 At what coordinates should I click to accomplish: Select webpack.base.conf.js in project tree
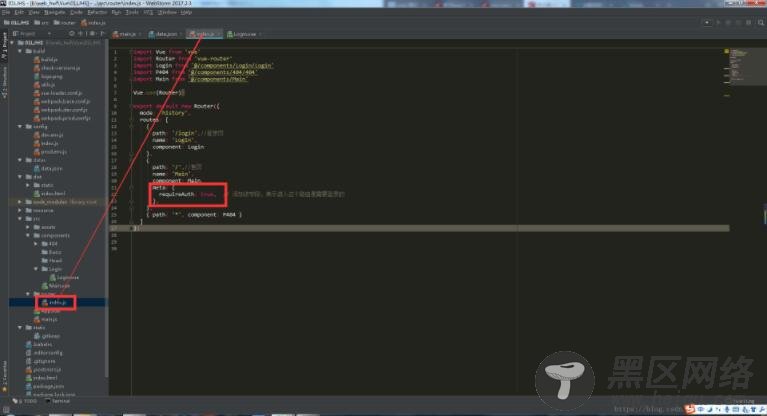pyautogui.click(x=62, y=101)
